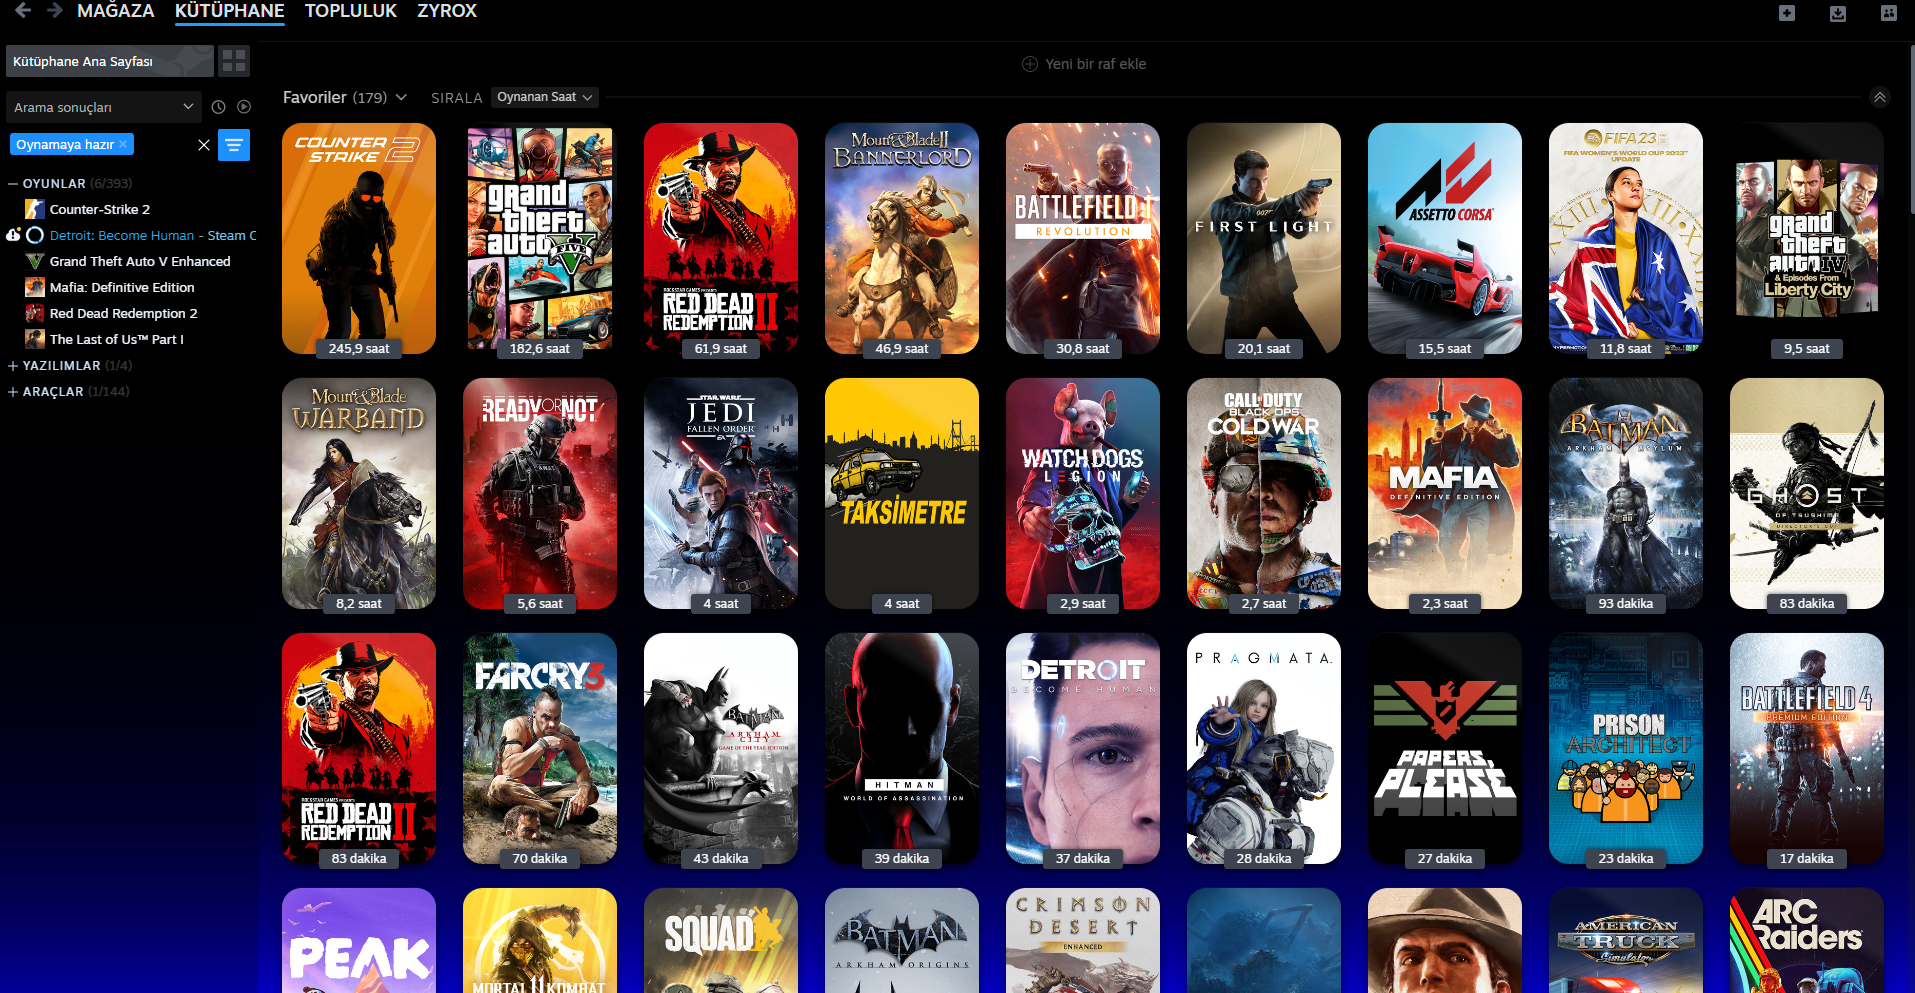
Task: Open the Taksimetre cover
Action: (x=902, y=493)
